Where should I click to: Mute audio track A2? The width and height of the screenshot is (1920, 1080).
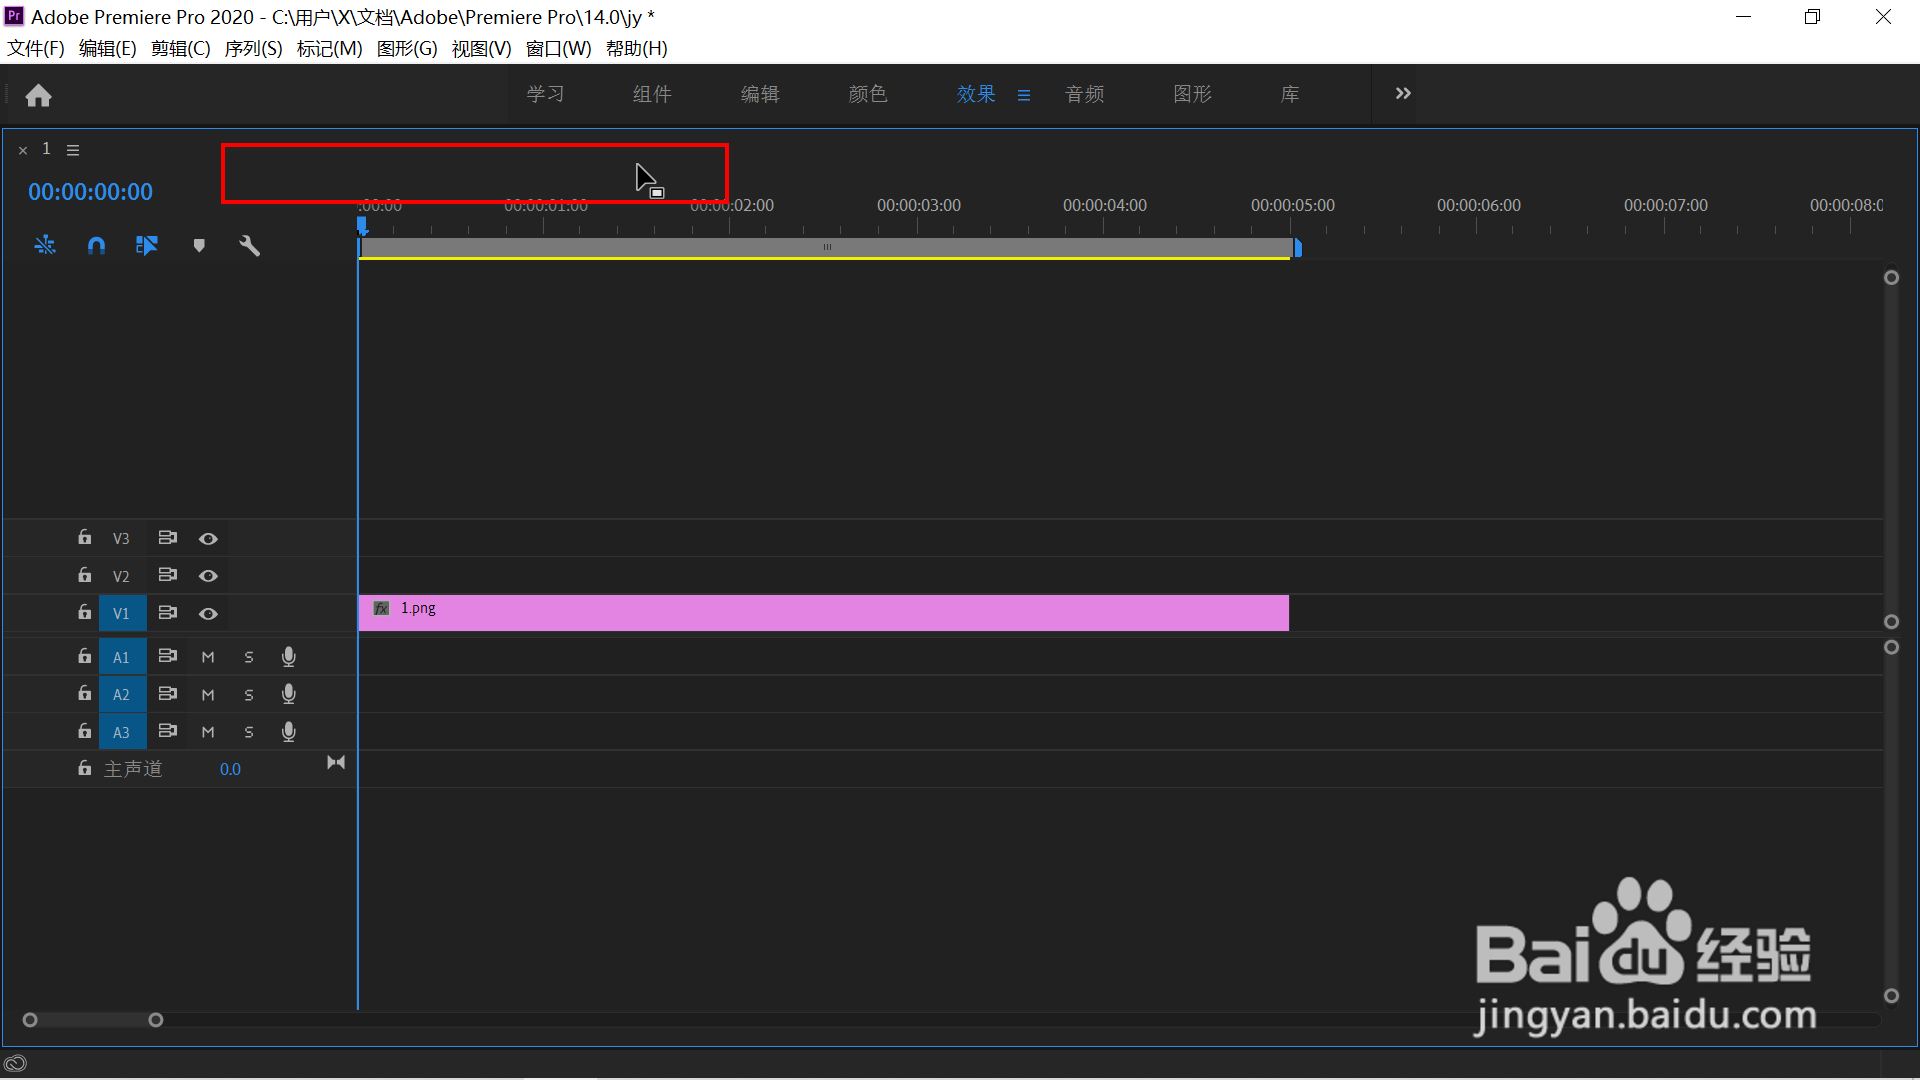point(208,694)
